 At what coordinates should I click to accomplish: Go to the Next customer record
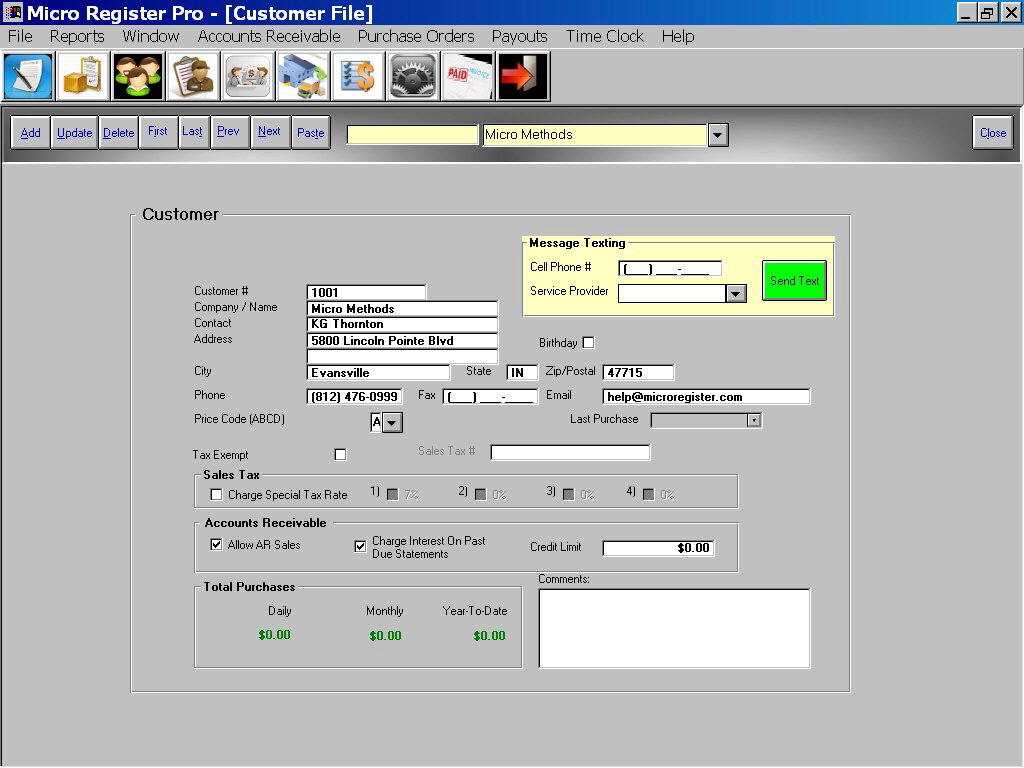[x=270, y=133]
